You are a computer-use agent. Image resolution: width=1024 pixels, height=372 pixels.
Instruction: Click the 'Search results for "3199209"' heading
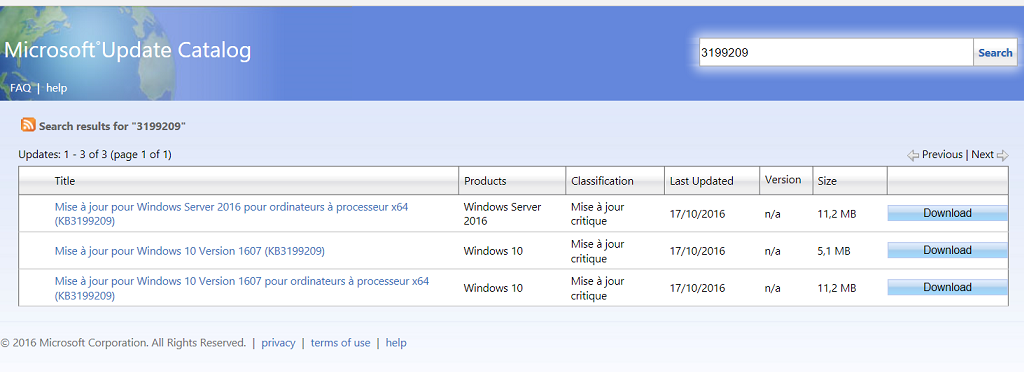[112, 126]
